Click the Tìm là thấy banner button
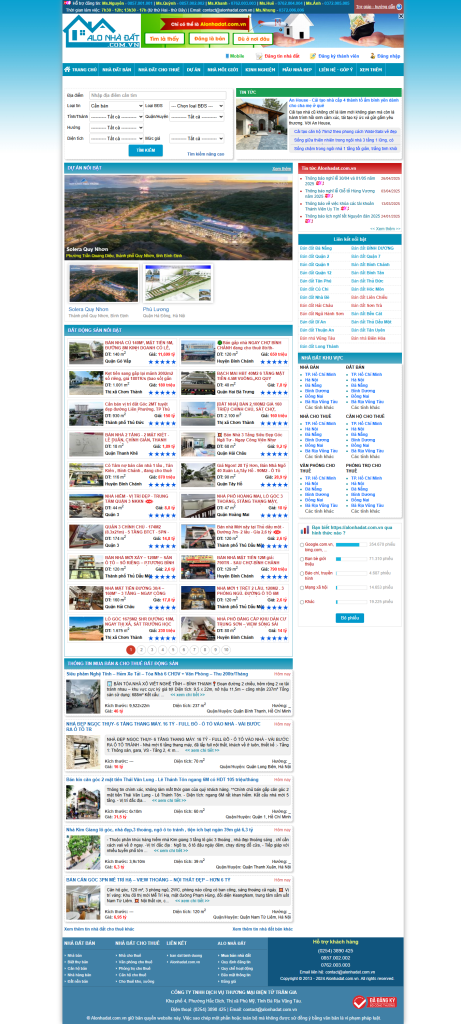 tap(164, 39)
